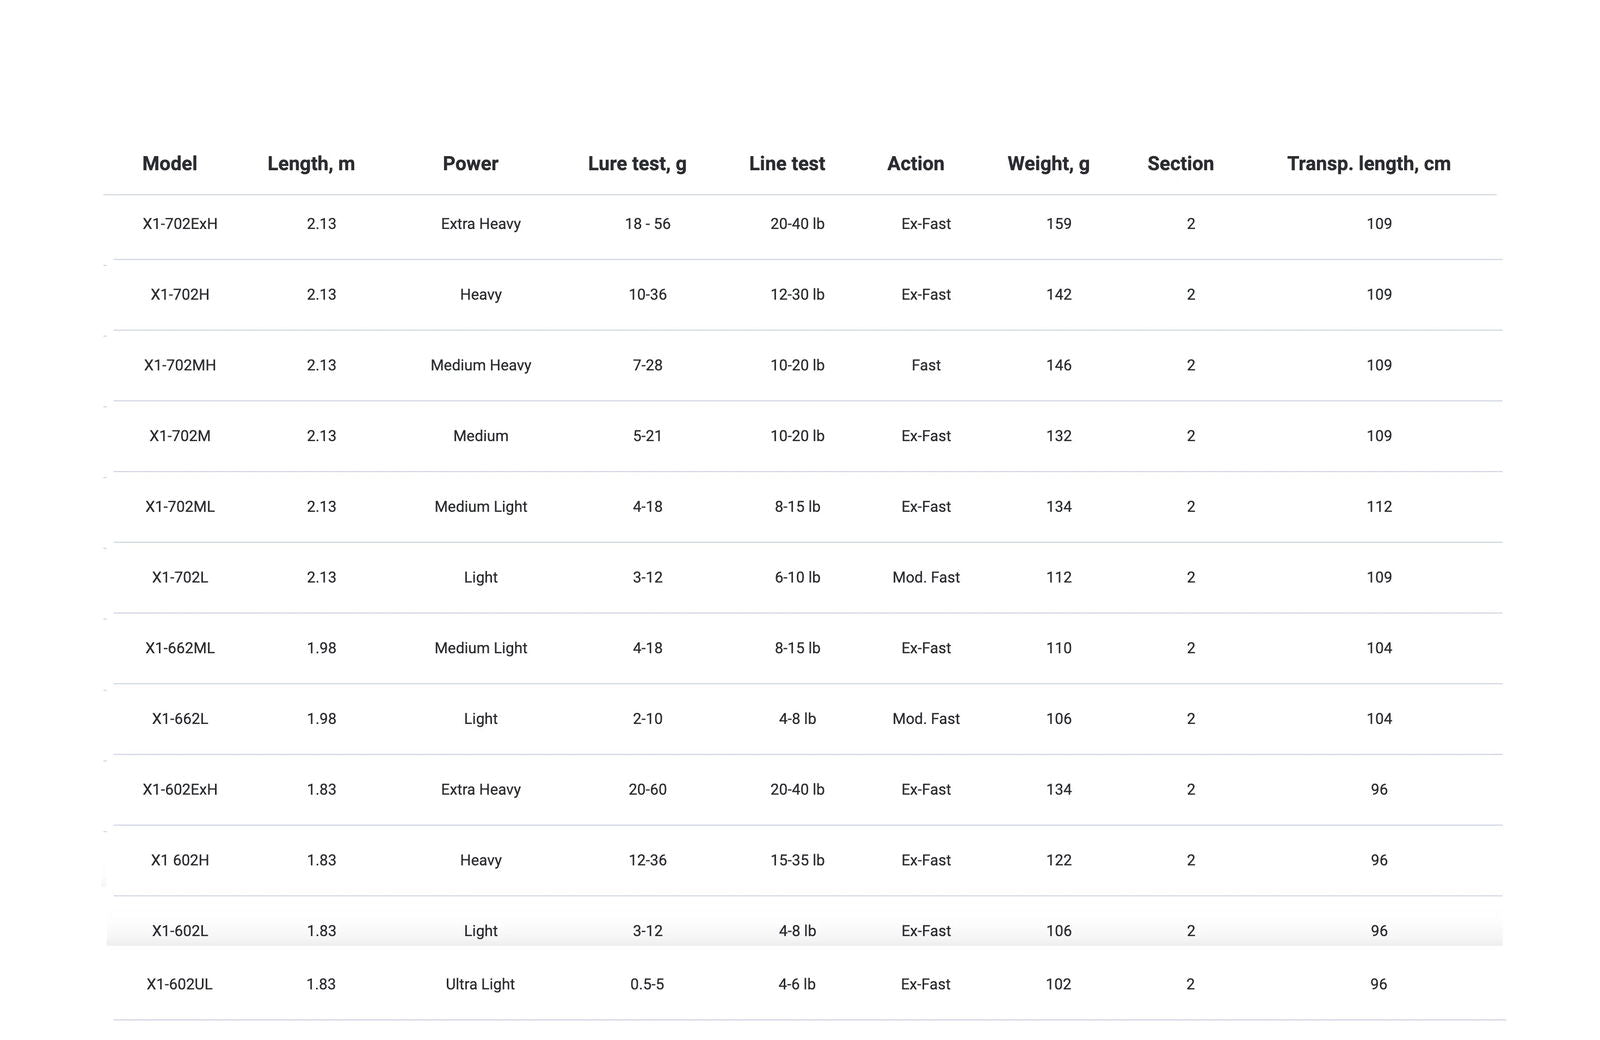The height and width of the screenshot is (1040, 1600).
Task: Select the X1-602ExH model name
Action: point(180,790)
